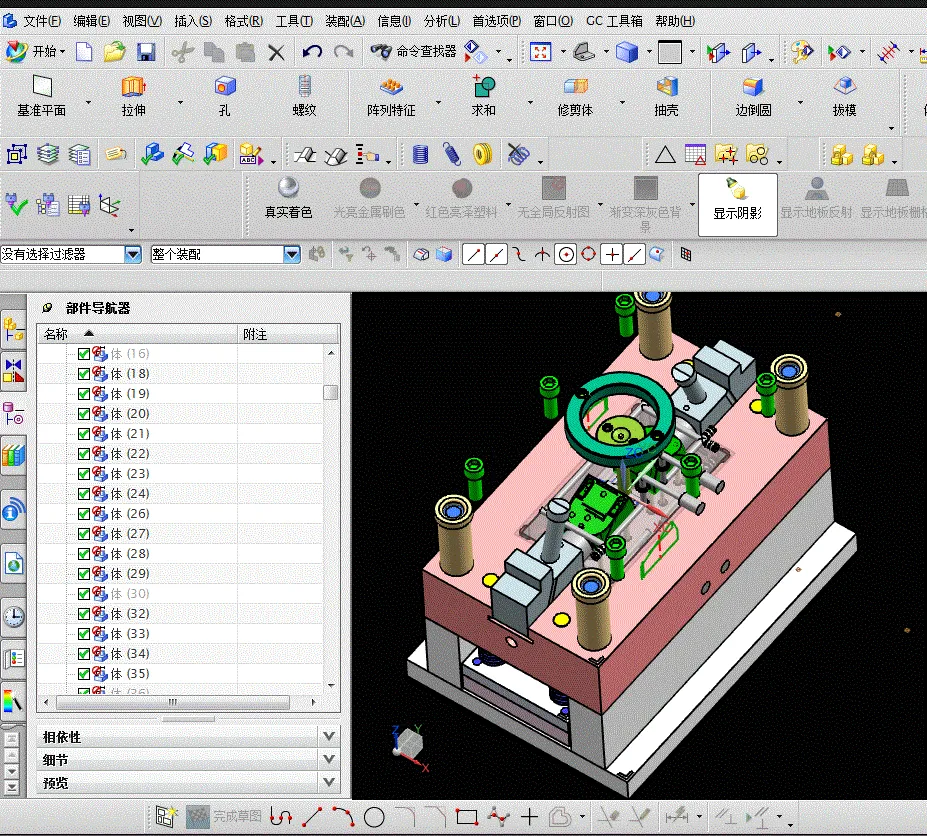Sort by the Name (名称) column header
This screenshot has height=836, width=927.
[137, 334]
